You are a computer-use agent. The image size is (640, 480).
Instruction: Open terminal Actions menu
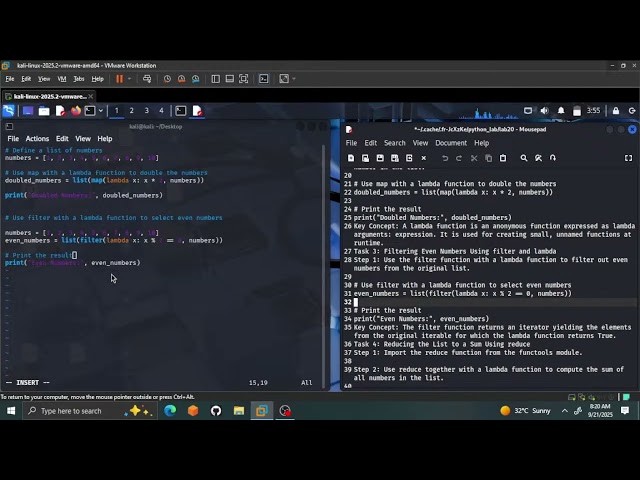pyautogui.click(x=37, y=139)
